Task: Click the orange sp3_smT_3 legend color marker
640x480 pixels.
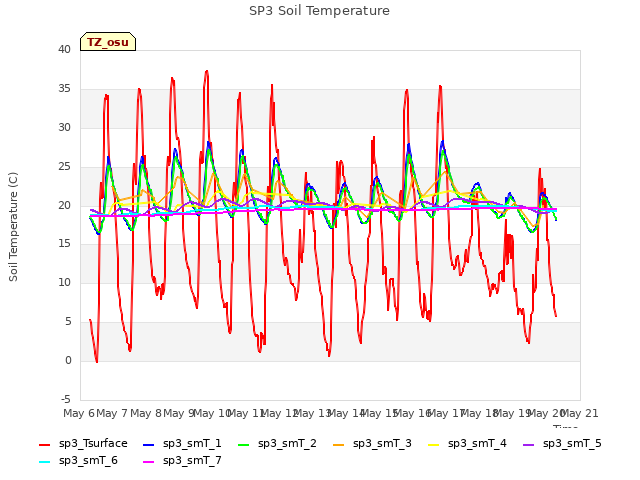Action: coord(339,444)
